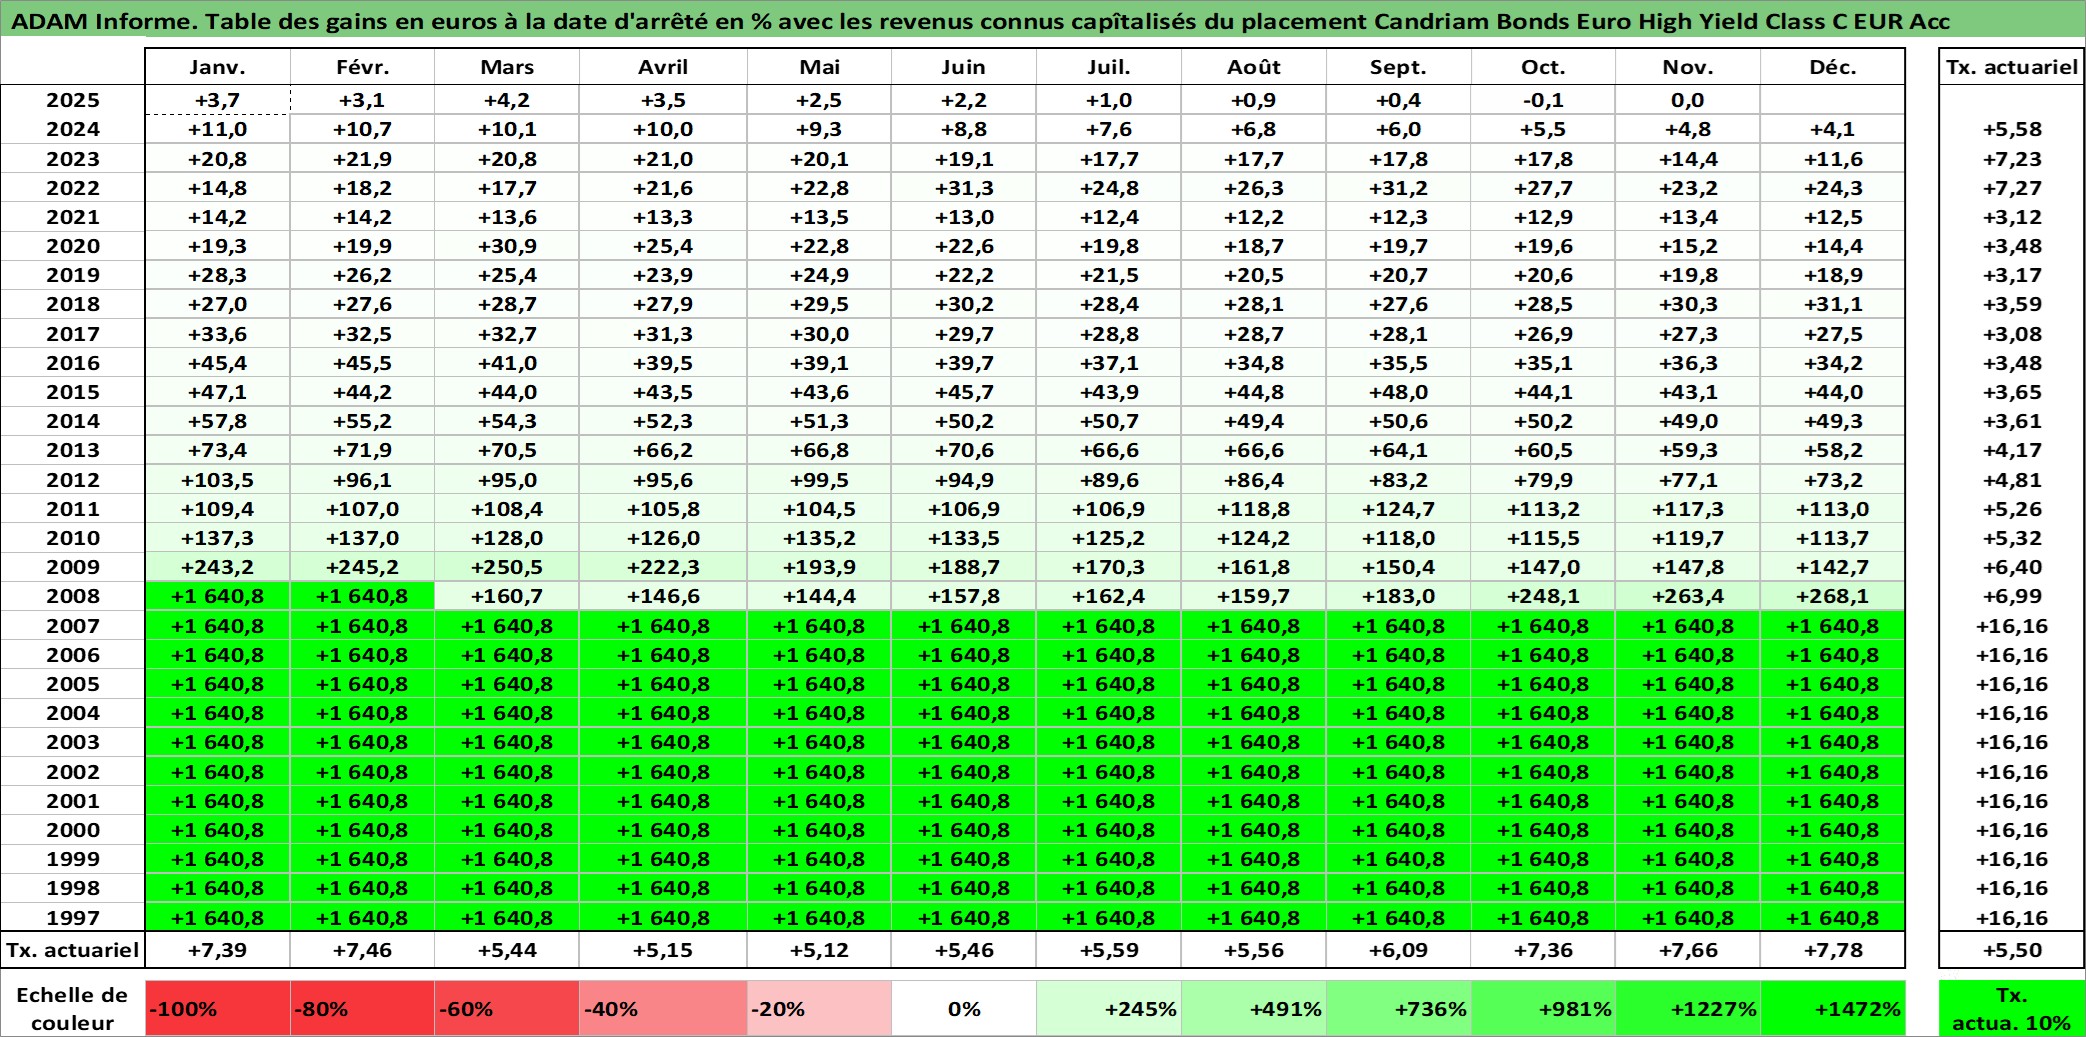Click the 2008 row label

coord(73,596)
